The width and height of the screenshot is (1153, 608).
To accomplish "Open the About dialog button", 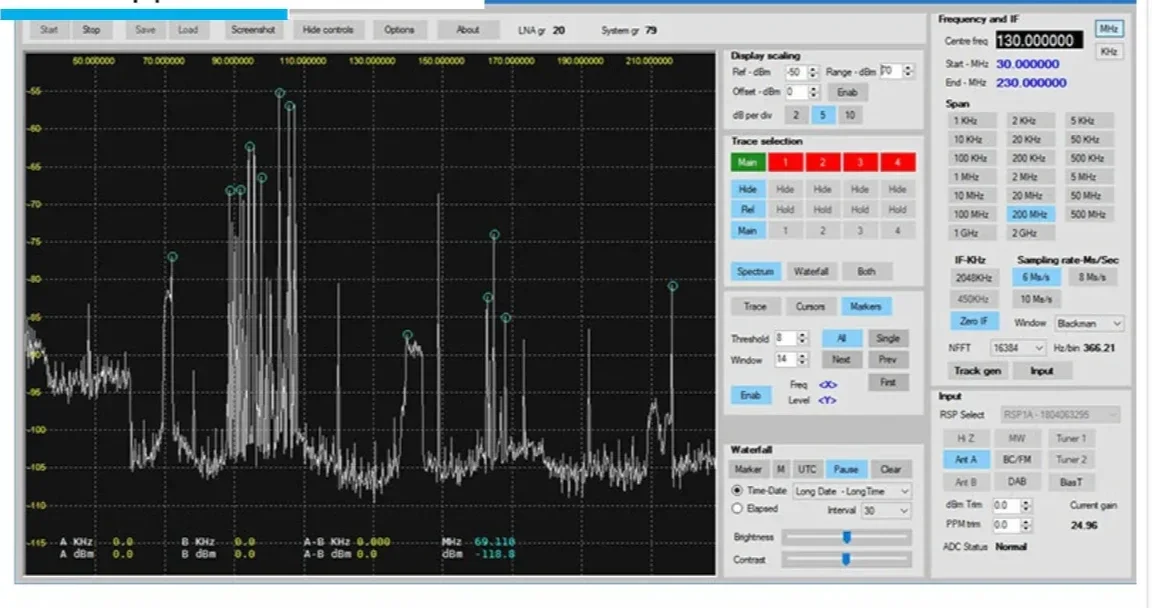I will coord(467,30).
